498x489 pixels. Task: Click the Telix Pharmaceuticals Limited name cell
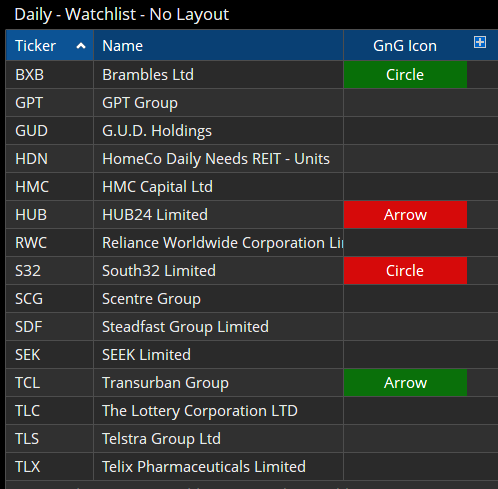coord(218,467)
